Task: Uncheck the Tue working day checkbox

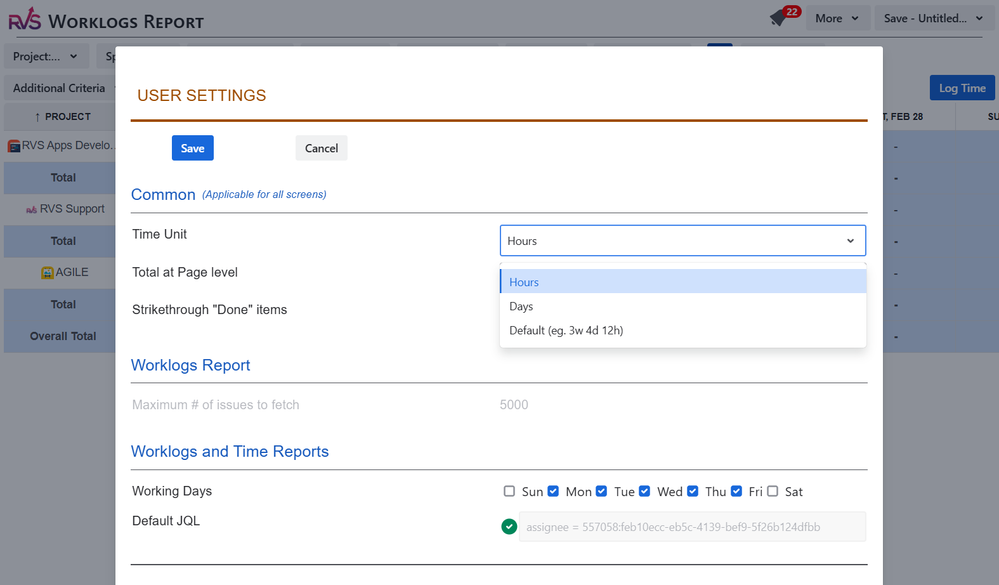Action: (601, 491)
